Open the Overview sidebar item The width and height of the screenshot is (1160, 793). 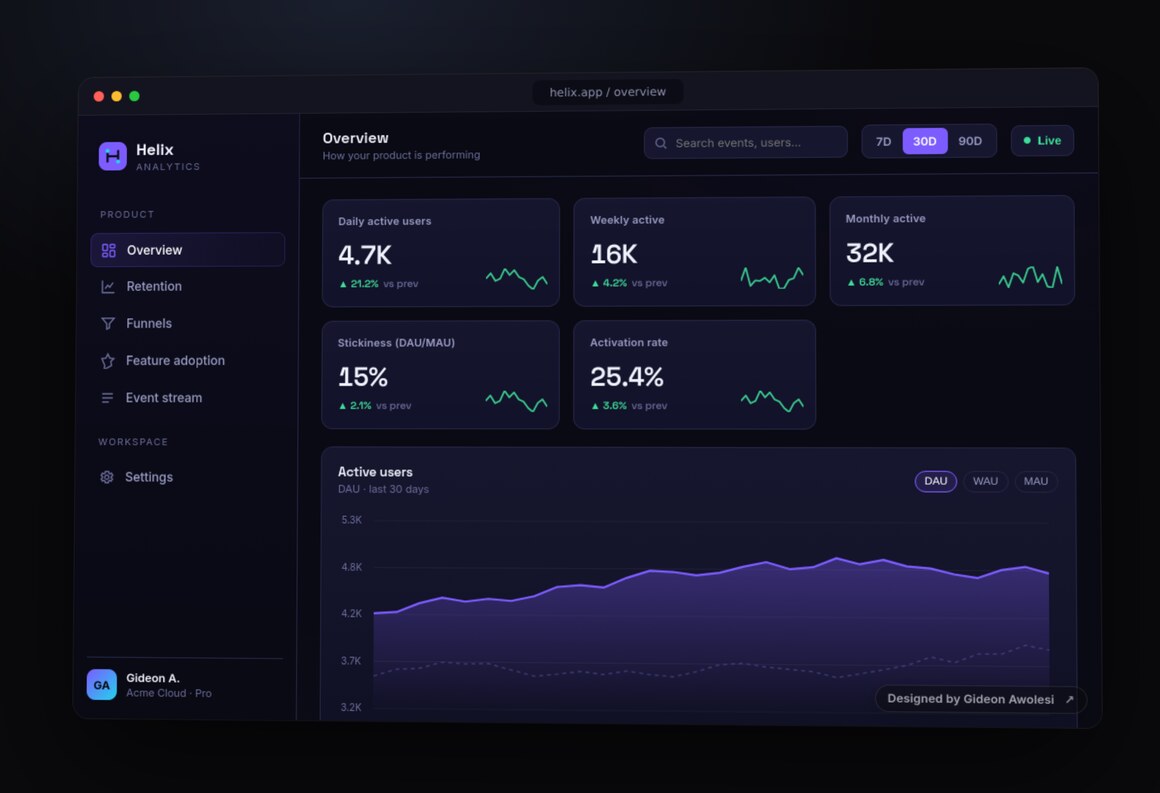pos(187,250)
